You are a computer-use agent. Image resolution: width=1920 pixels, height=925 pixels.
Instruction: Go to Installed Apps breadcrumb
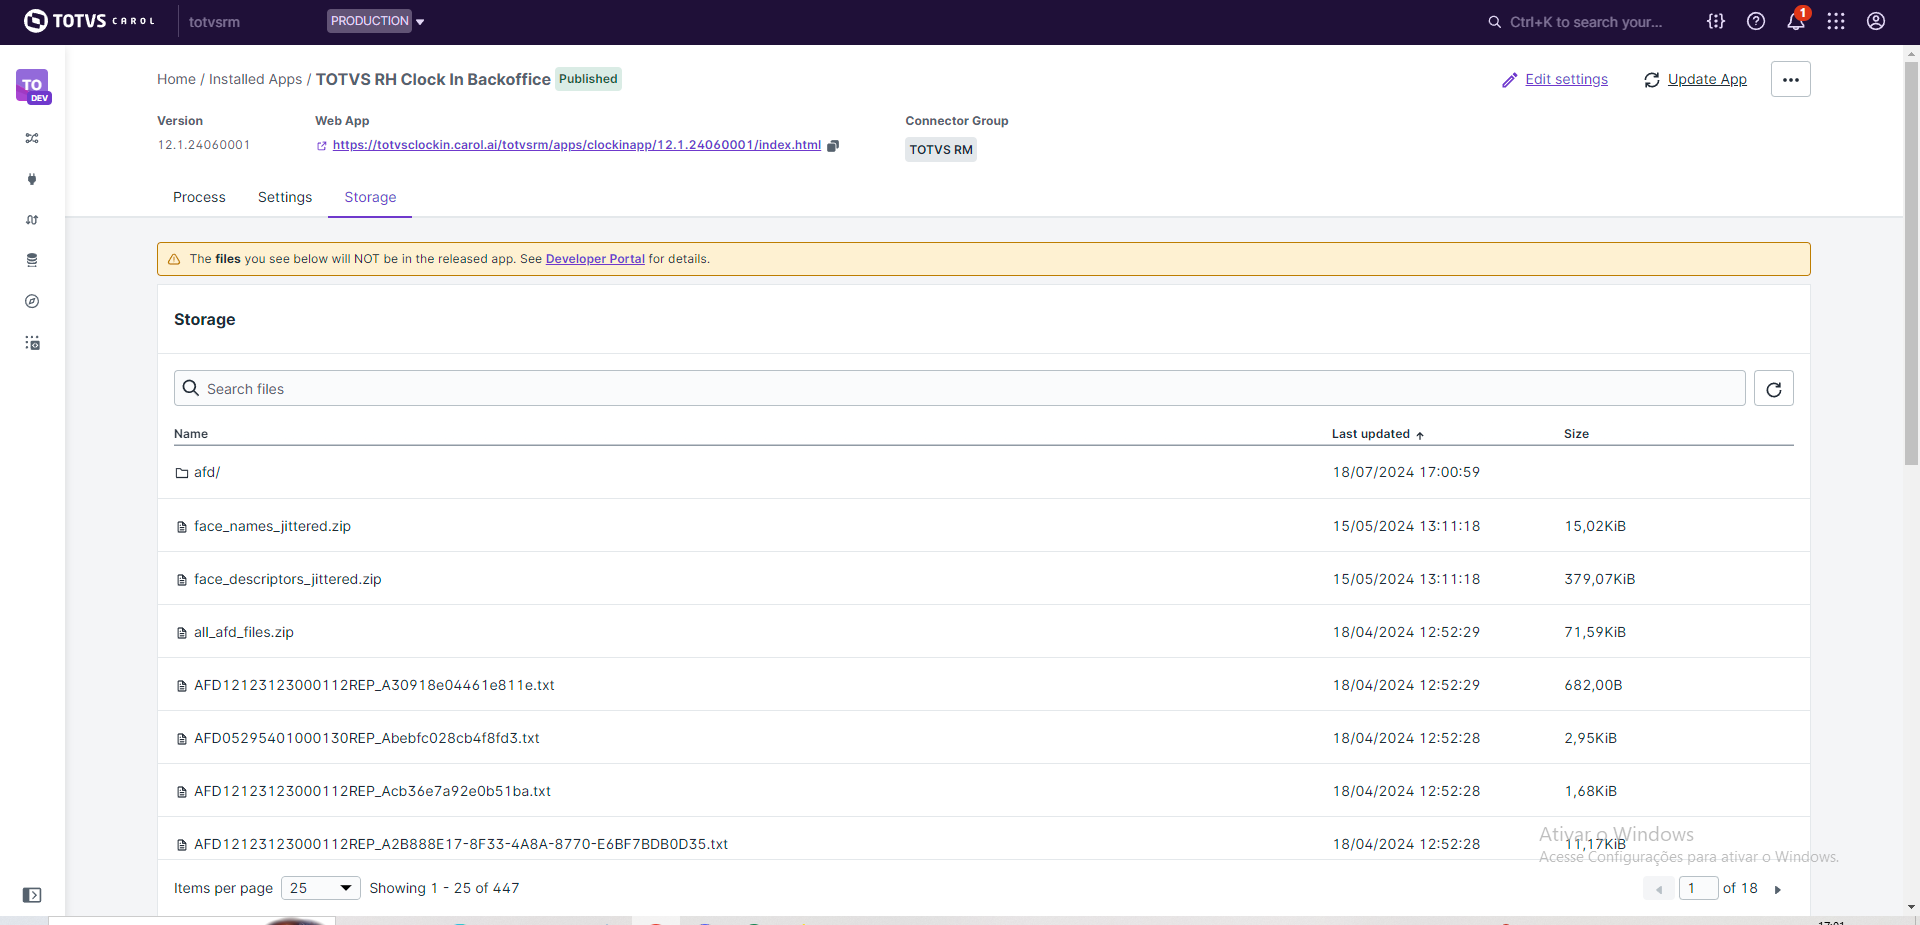tap(255, 79)
